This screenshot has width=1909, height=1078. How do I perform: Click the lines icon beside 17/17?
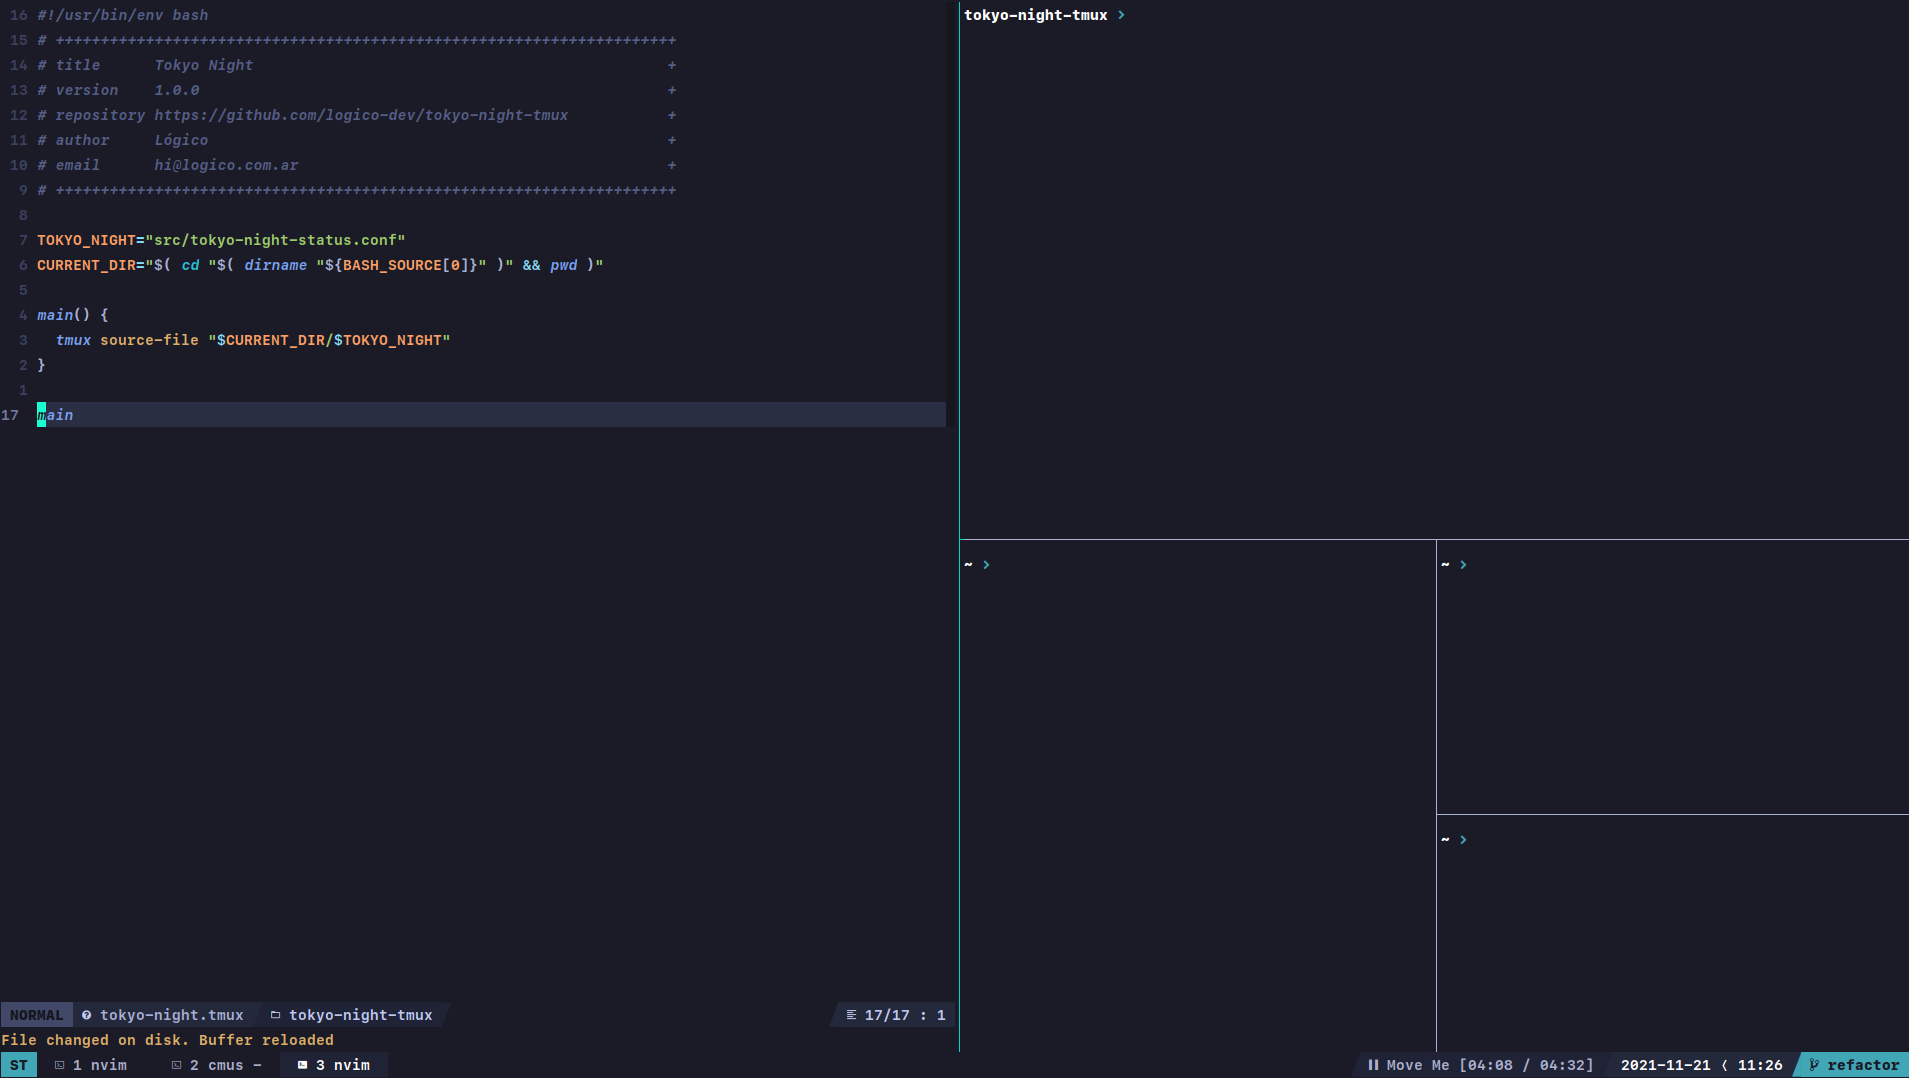852,1015
